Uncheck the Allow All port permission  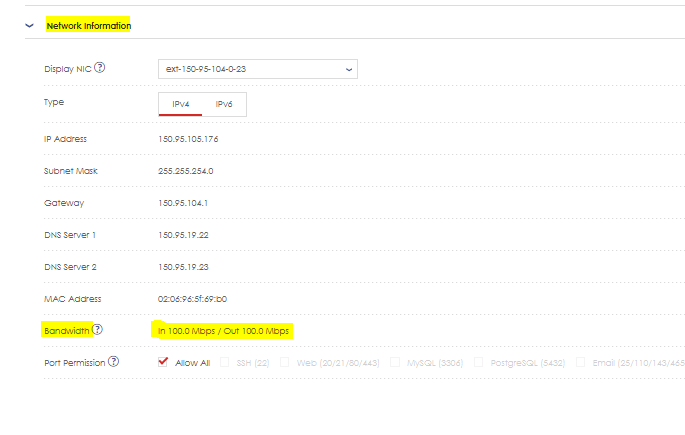(x=163, y=362)
